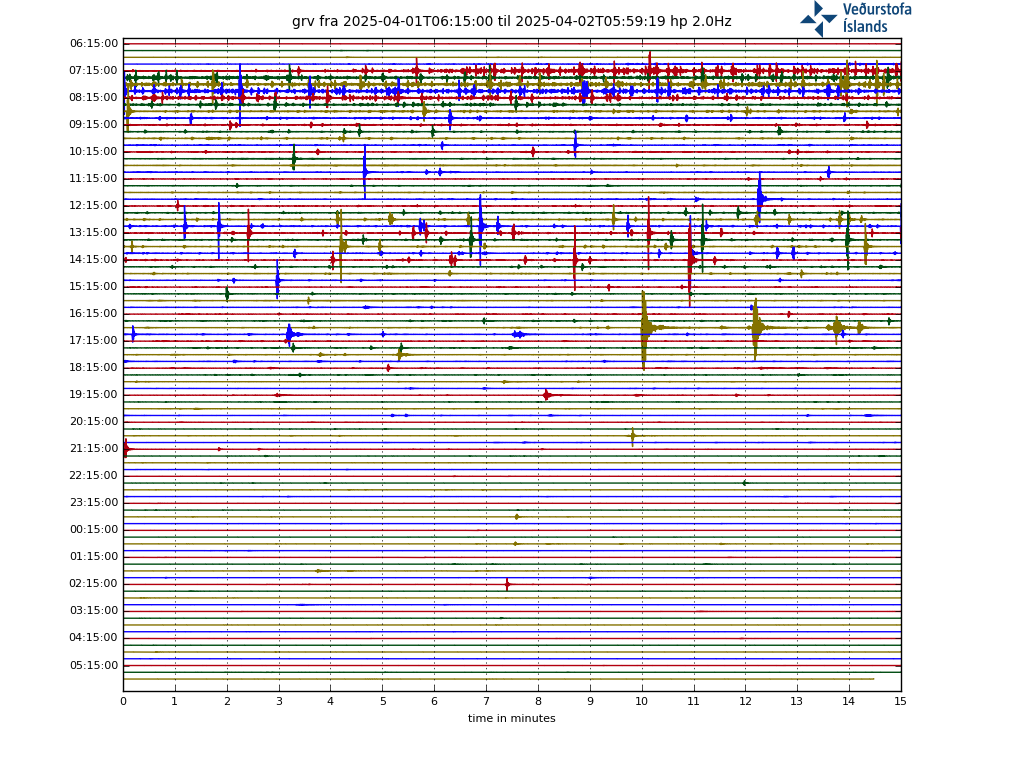Click the 12:15:00 time label

[x=94, y=206]
